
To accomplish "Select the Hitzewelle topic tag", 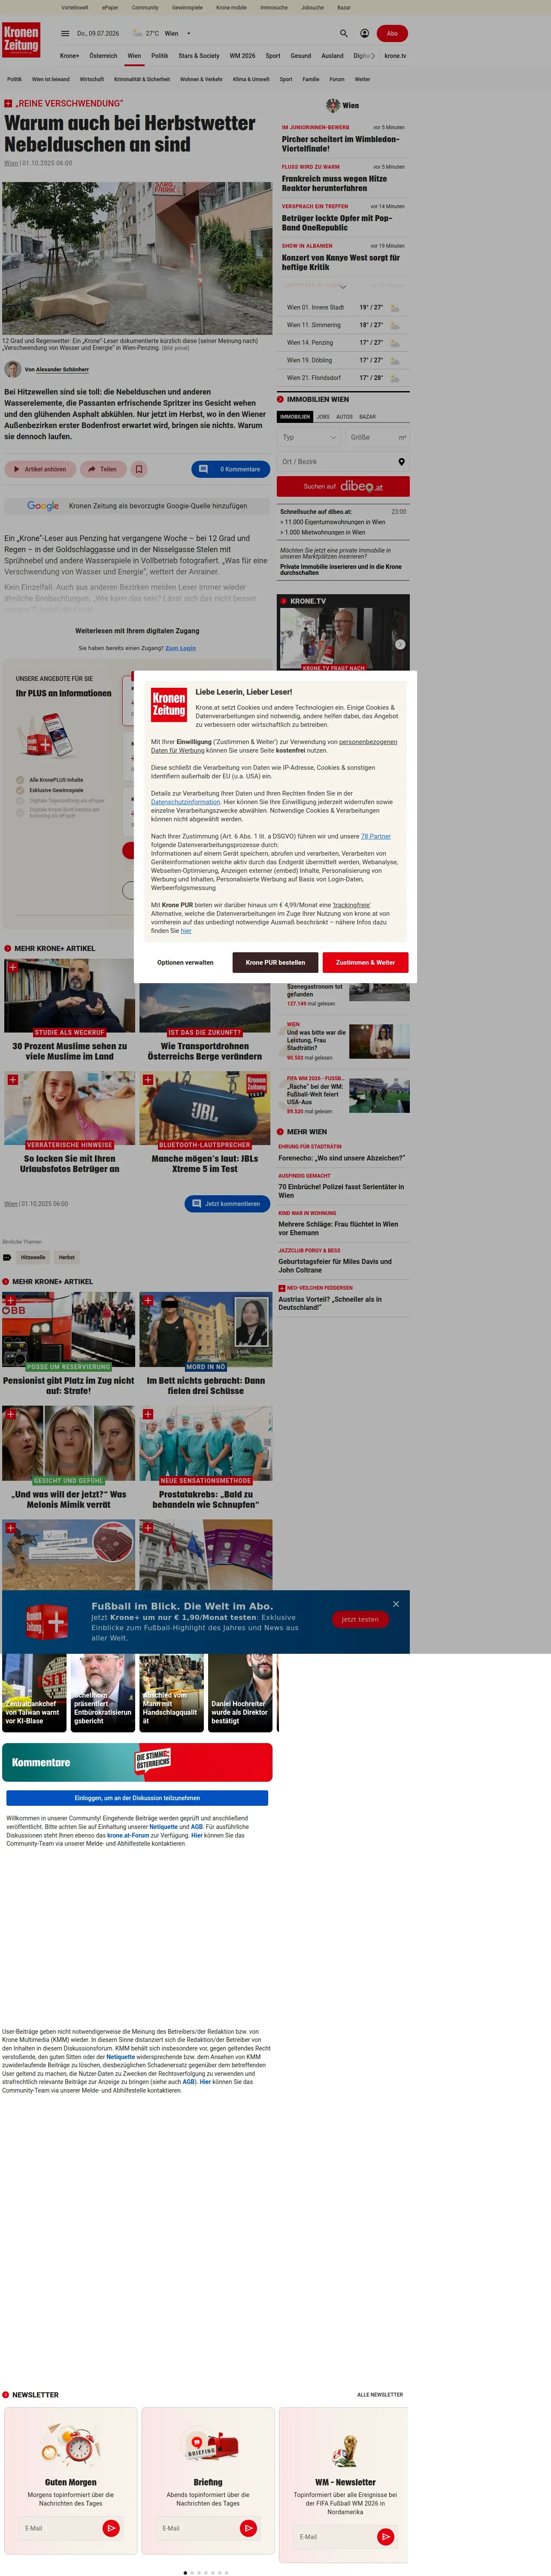I will point(33,1257).
